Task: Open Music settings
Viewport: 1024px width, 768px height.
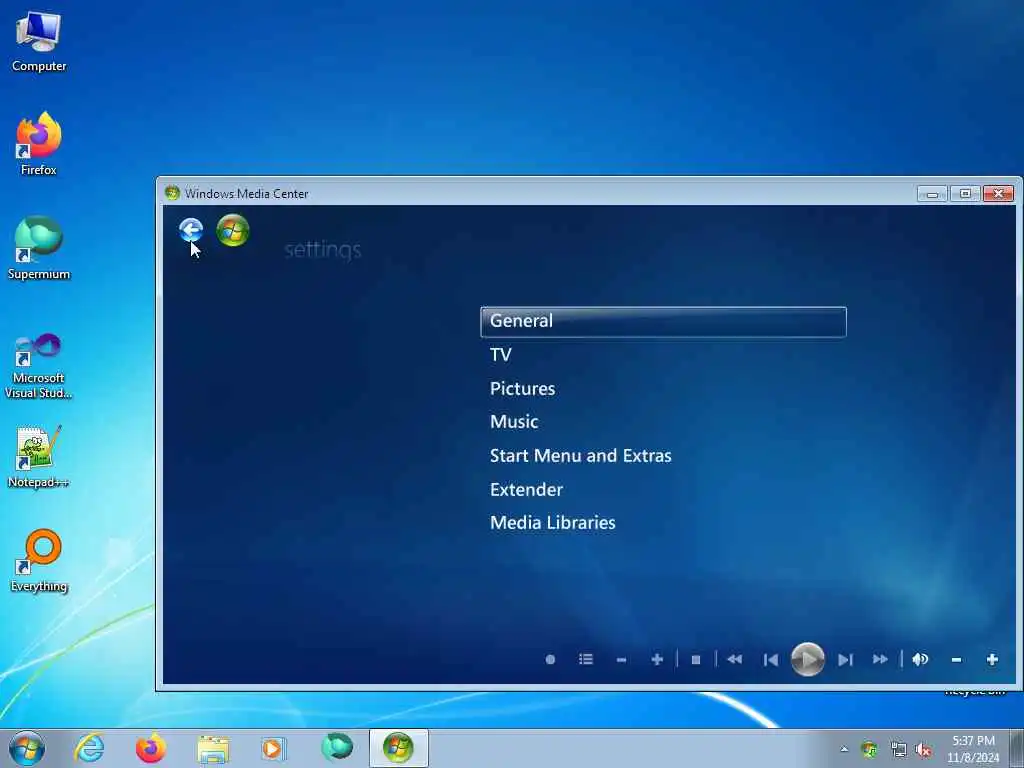Action: (514, 422)
